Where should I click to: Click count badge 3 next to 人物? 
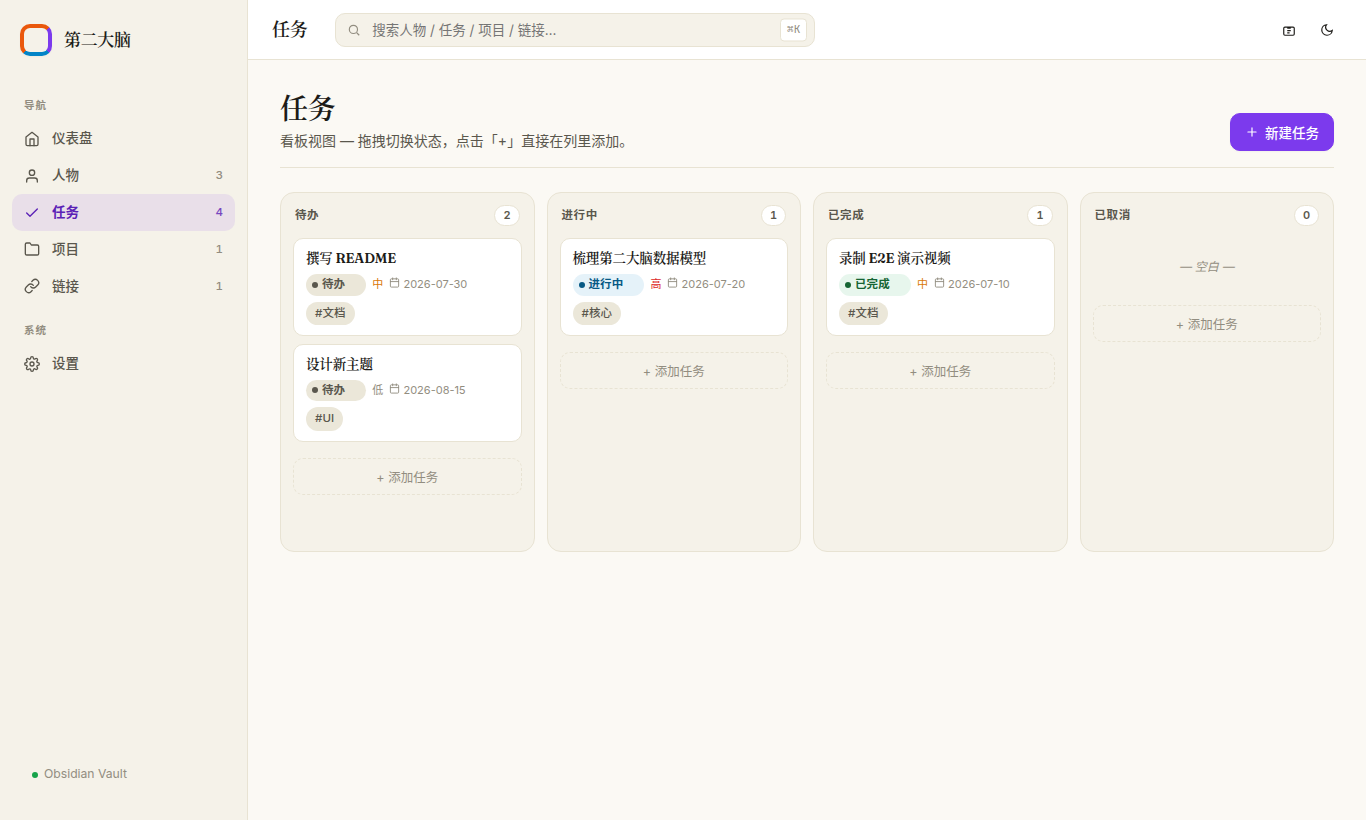[219, 175]
